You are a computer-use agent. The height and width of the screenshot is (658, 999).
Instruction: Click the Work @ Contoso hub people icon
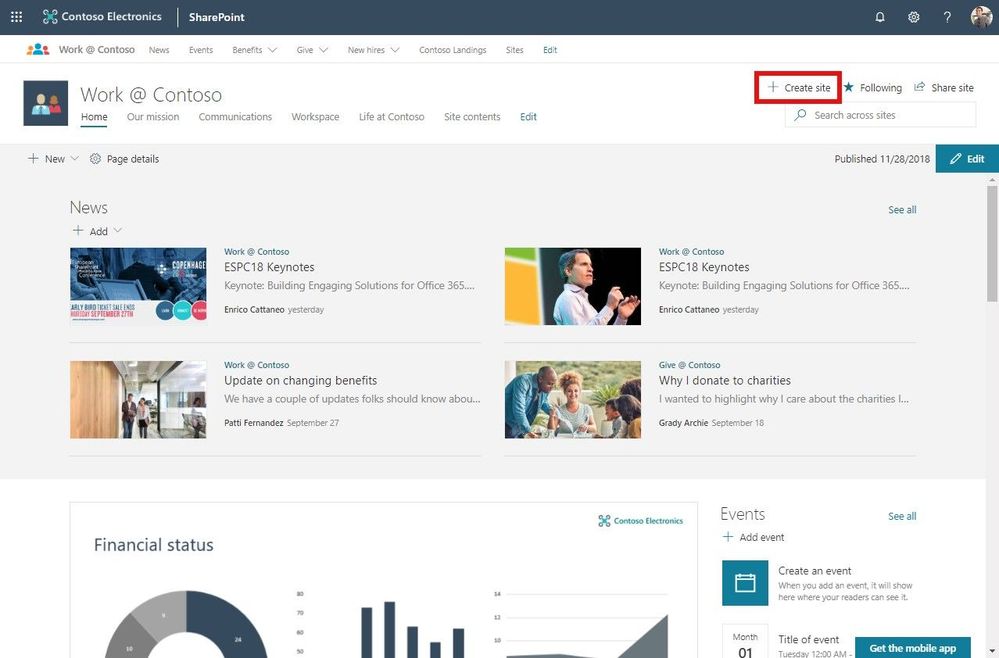38,49
